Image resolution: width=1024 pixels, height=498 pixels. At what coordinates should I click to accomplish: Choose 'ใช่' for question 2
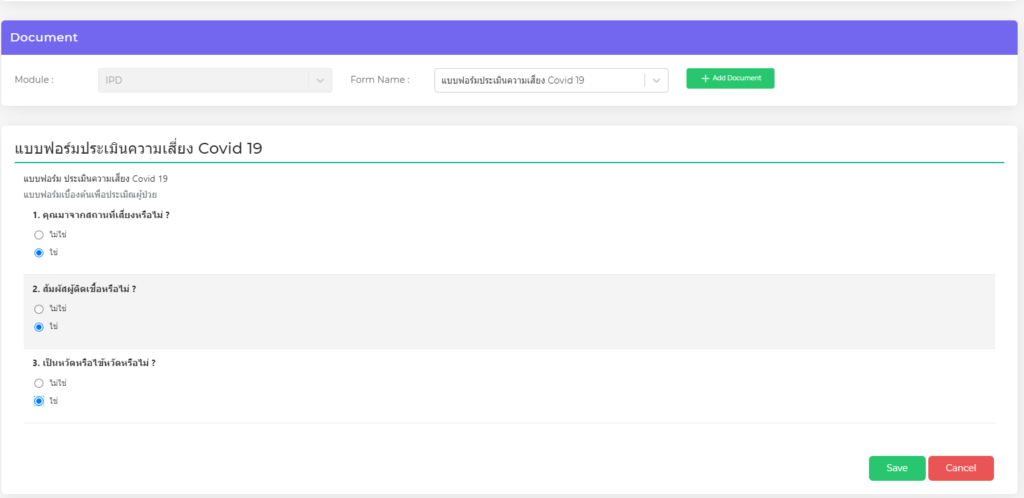pyautogui.click(x=39, y=327)
